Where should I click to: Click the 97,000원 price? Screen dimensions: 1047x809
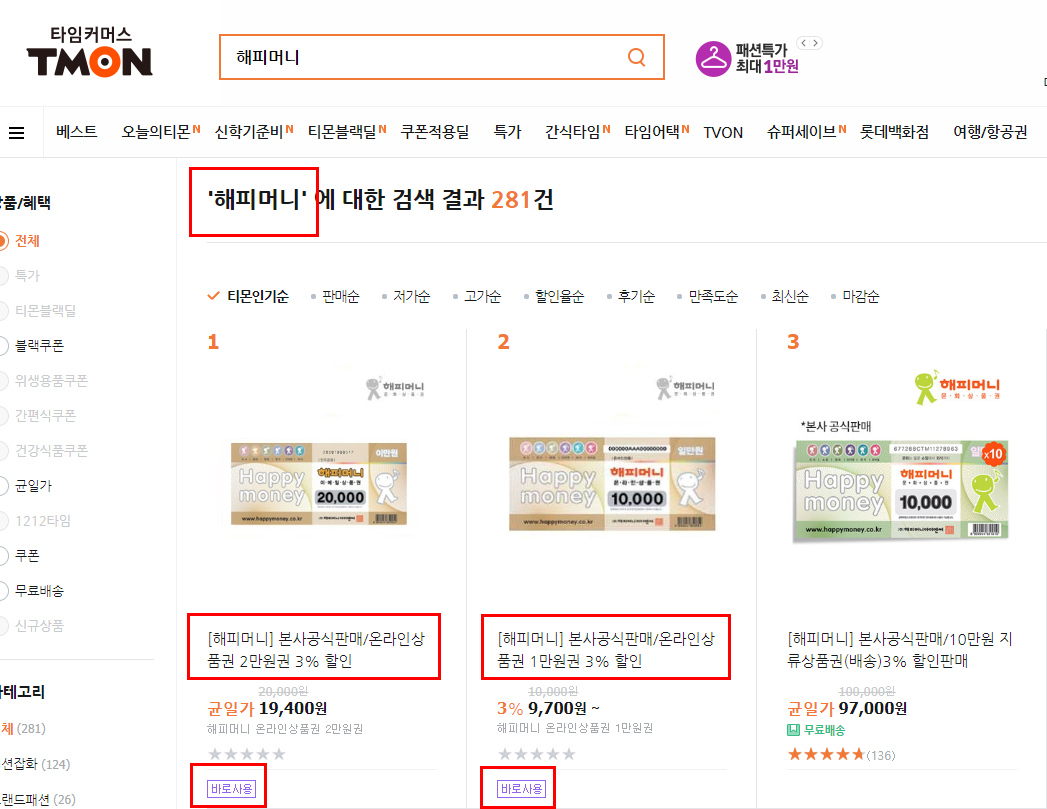873,708
